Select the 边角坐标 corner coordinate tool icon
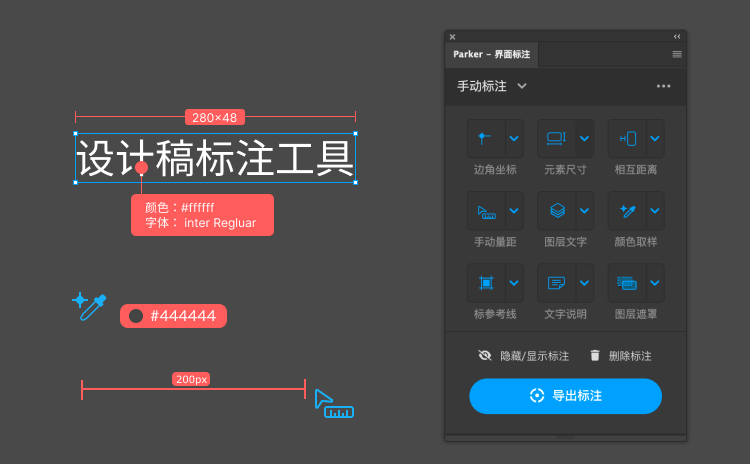The height and width of the screenshot is (464, 750). [x=485, y=139]
